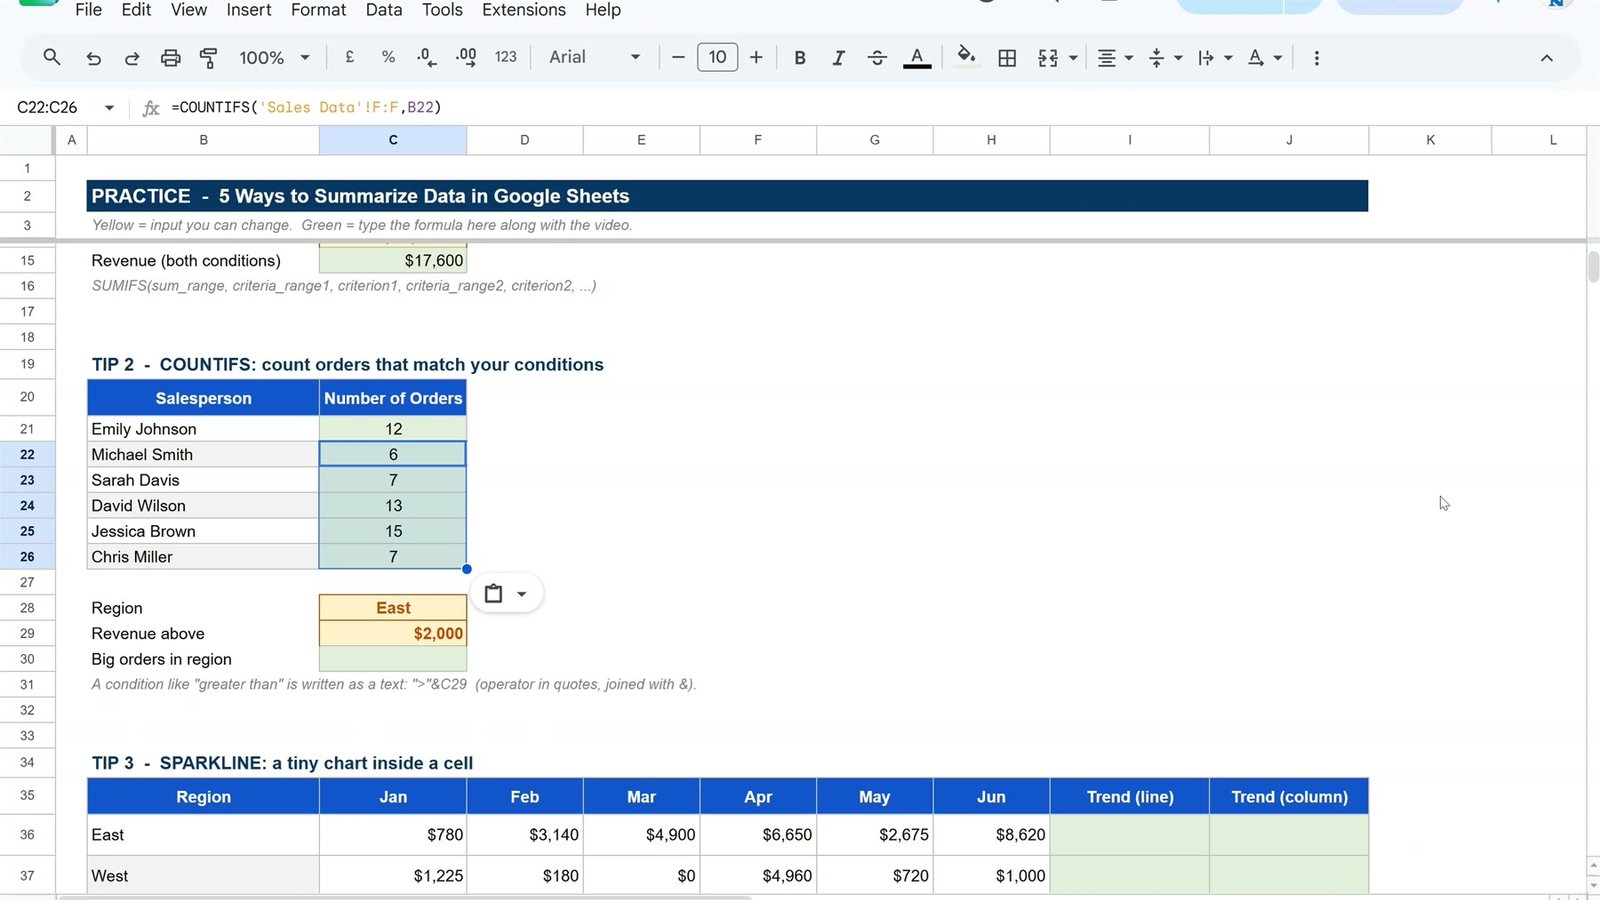This screenshot has width=1600, height=900.
Task: Decrease decimal places
Action: [427, 57]
